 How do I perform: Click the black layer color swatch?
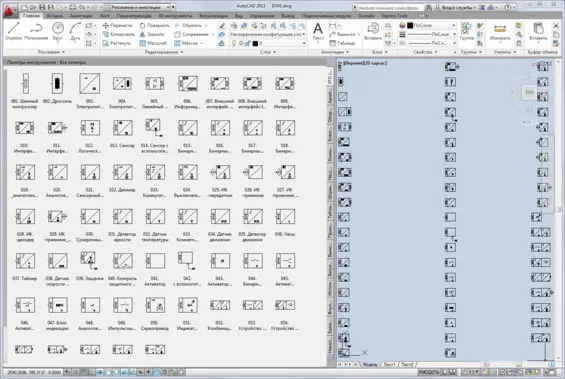(255, 43)
